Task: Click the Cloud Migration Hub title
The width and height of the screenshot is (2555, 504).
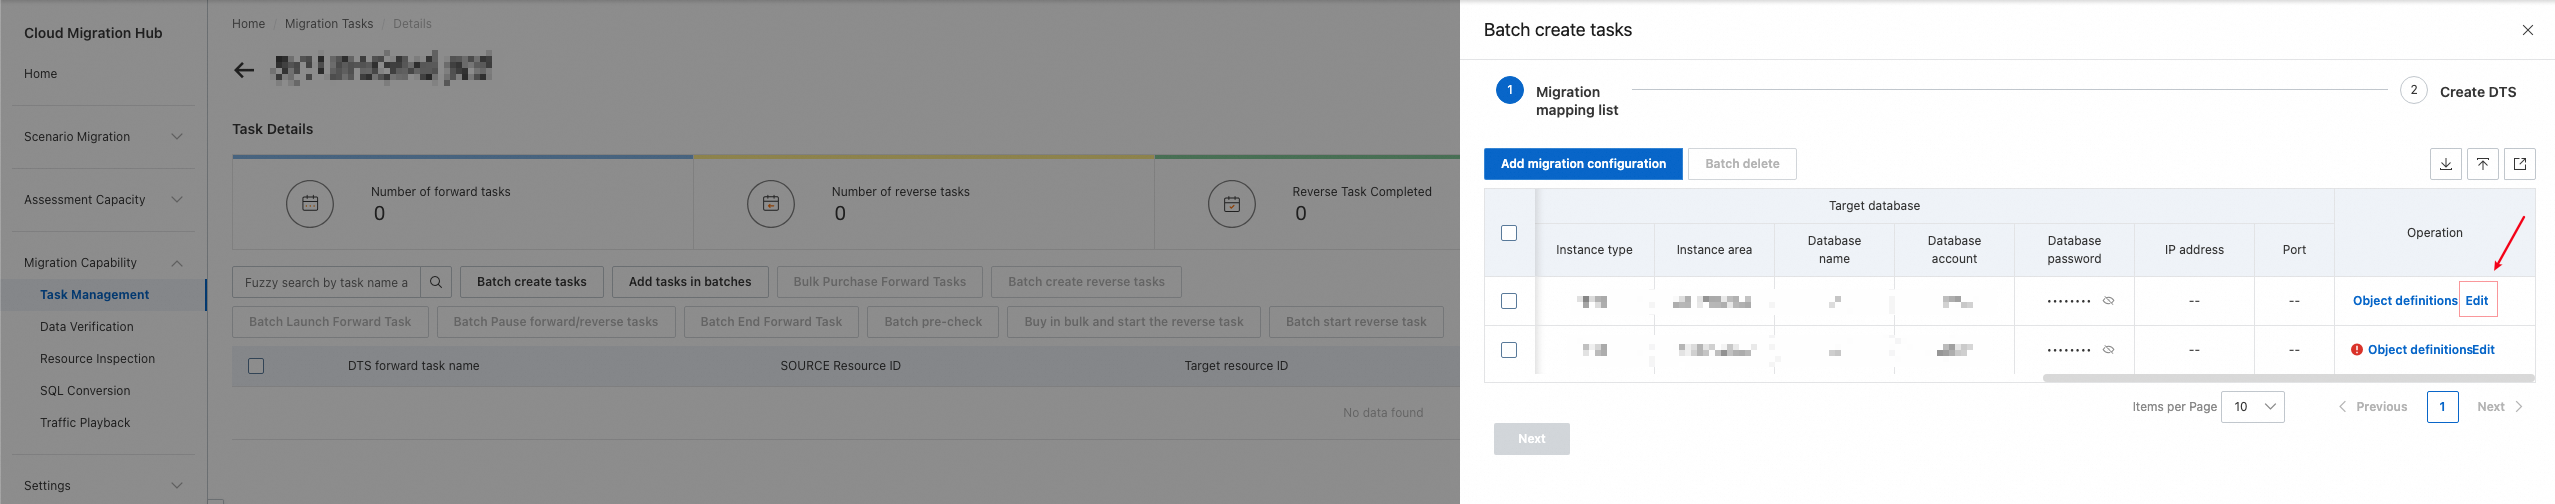Action: coord(93,33)
